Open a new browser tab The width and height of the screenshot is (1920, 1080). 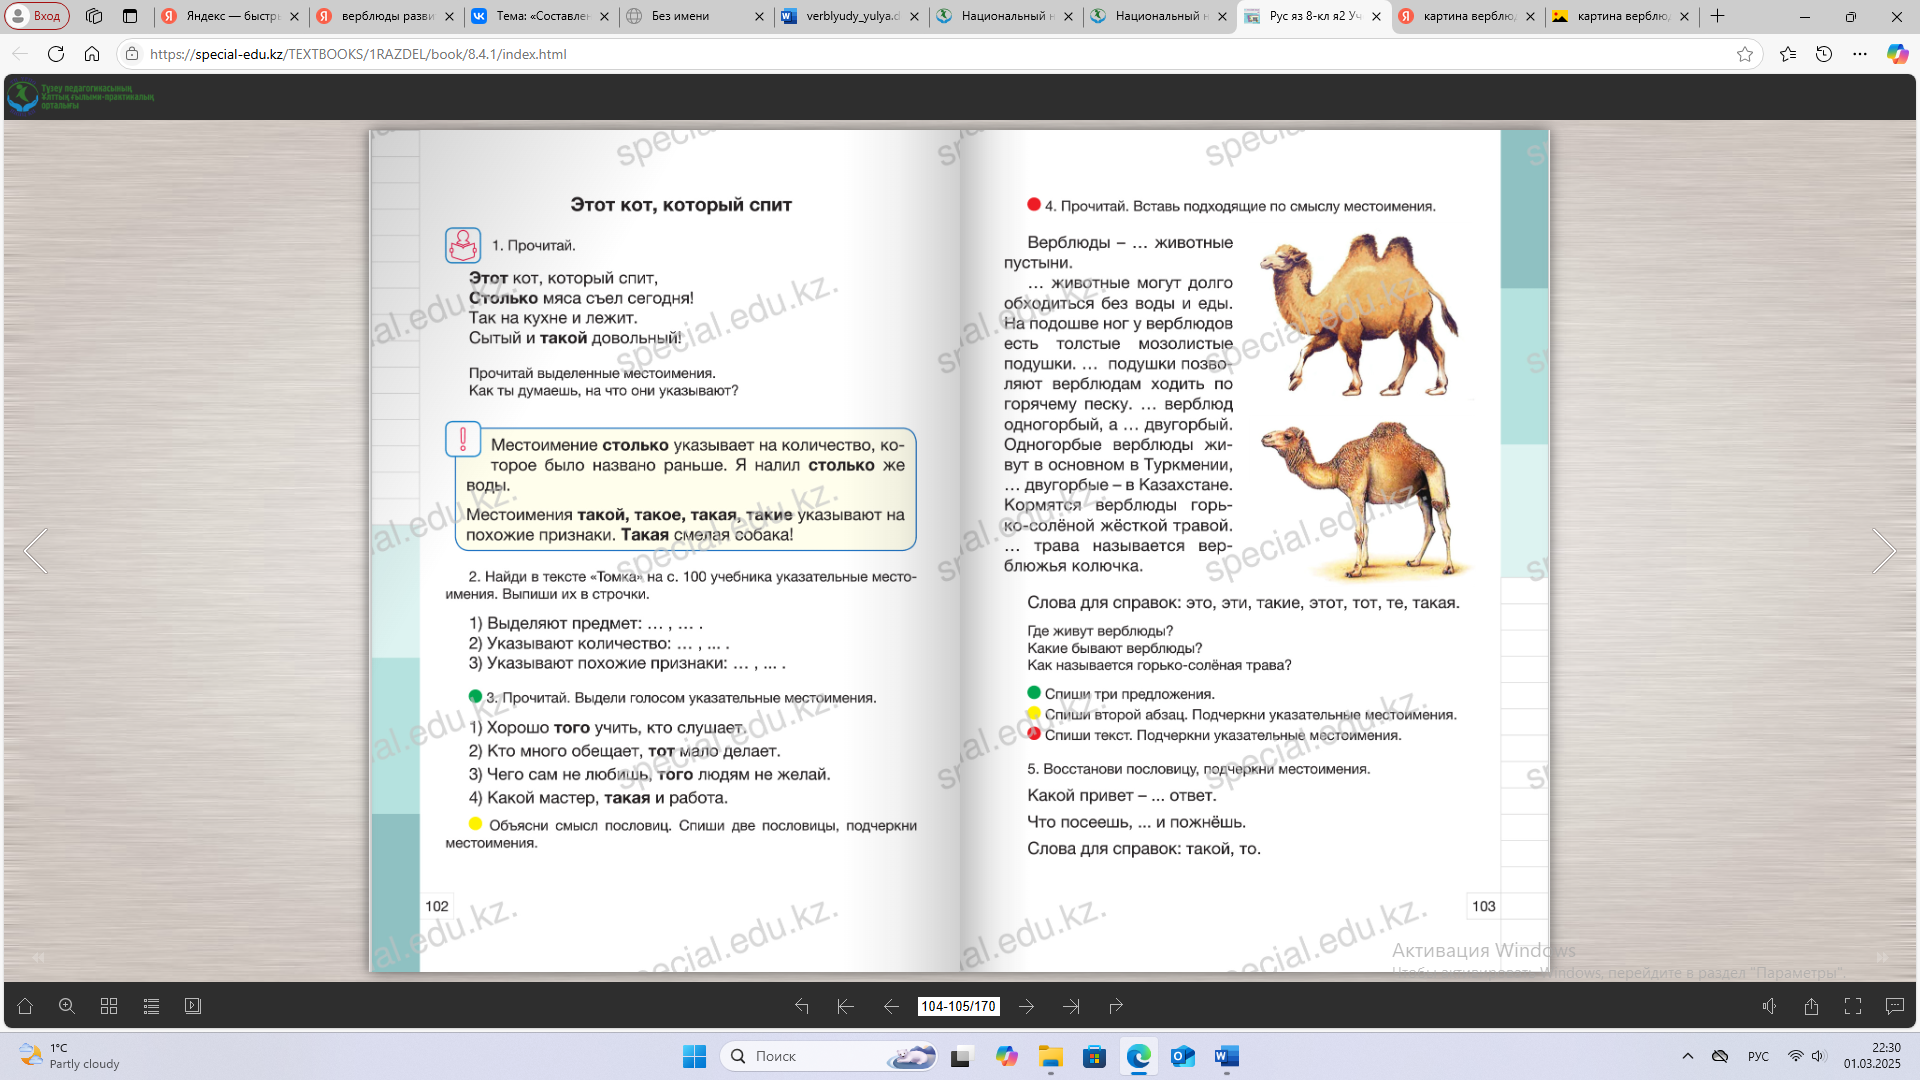pos(1718,16)
